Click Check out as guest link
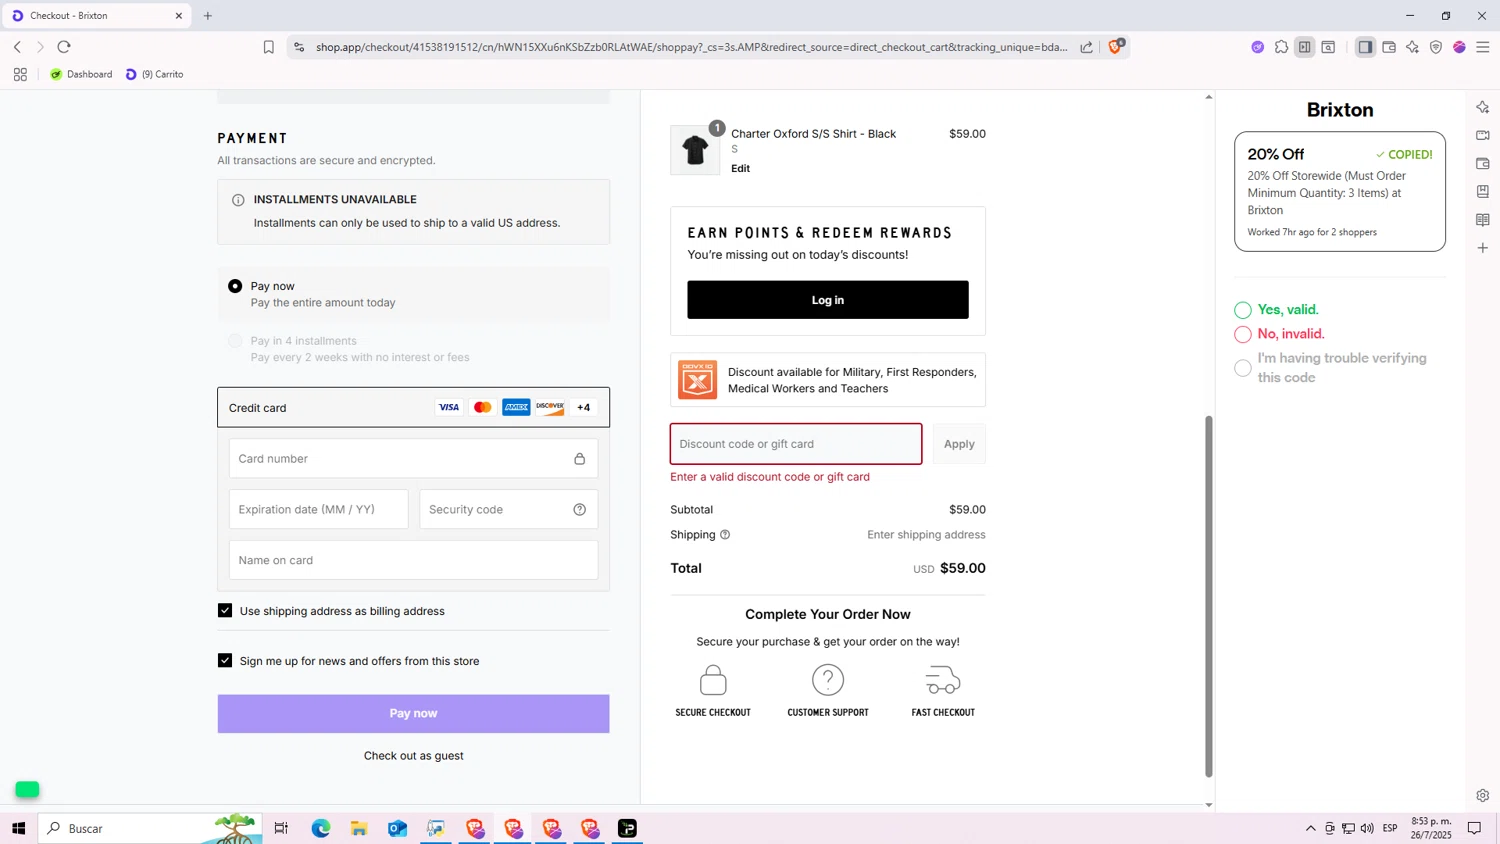1500x844 pixels. 414,756
